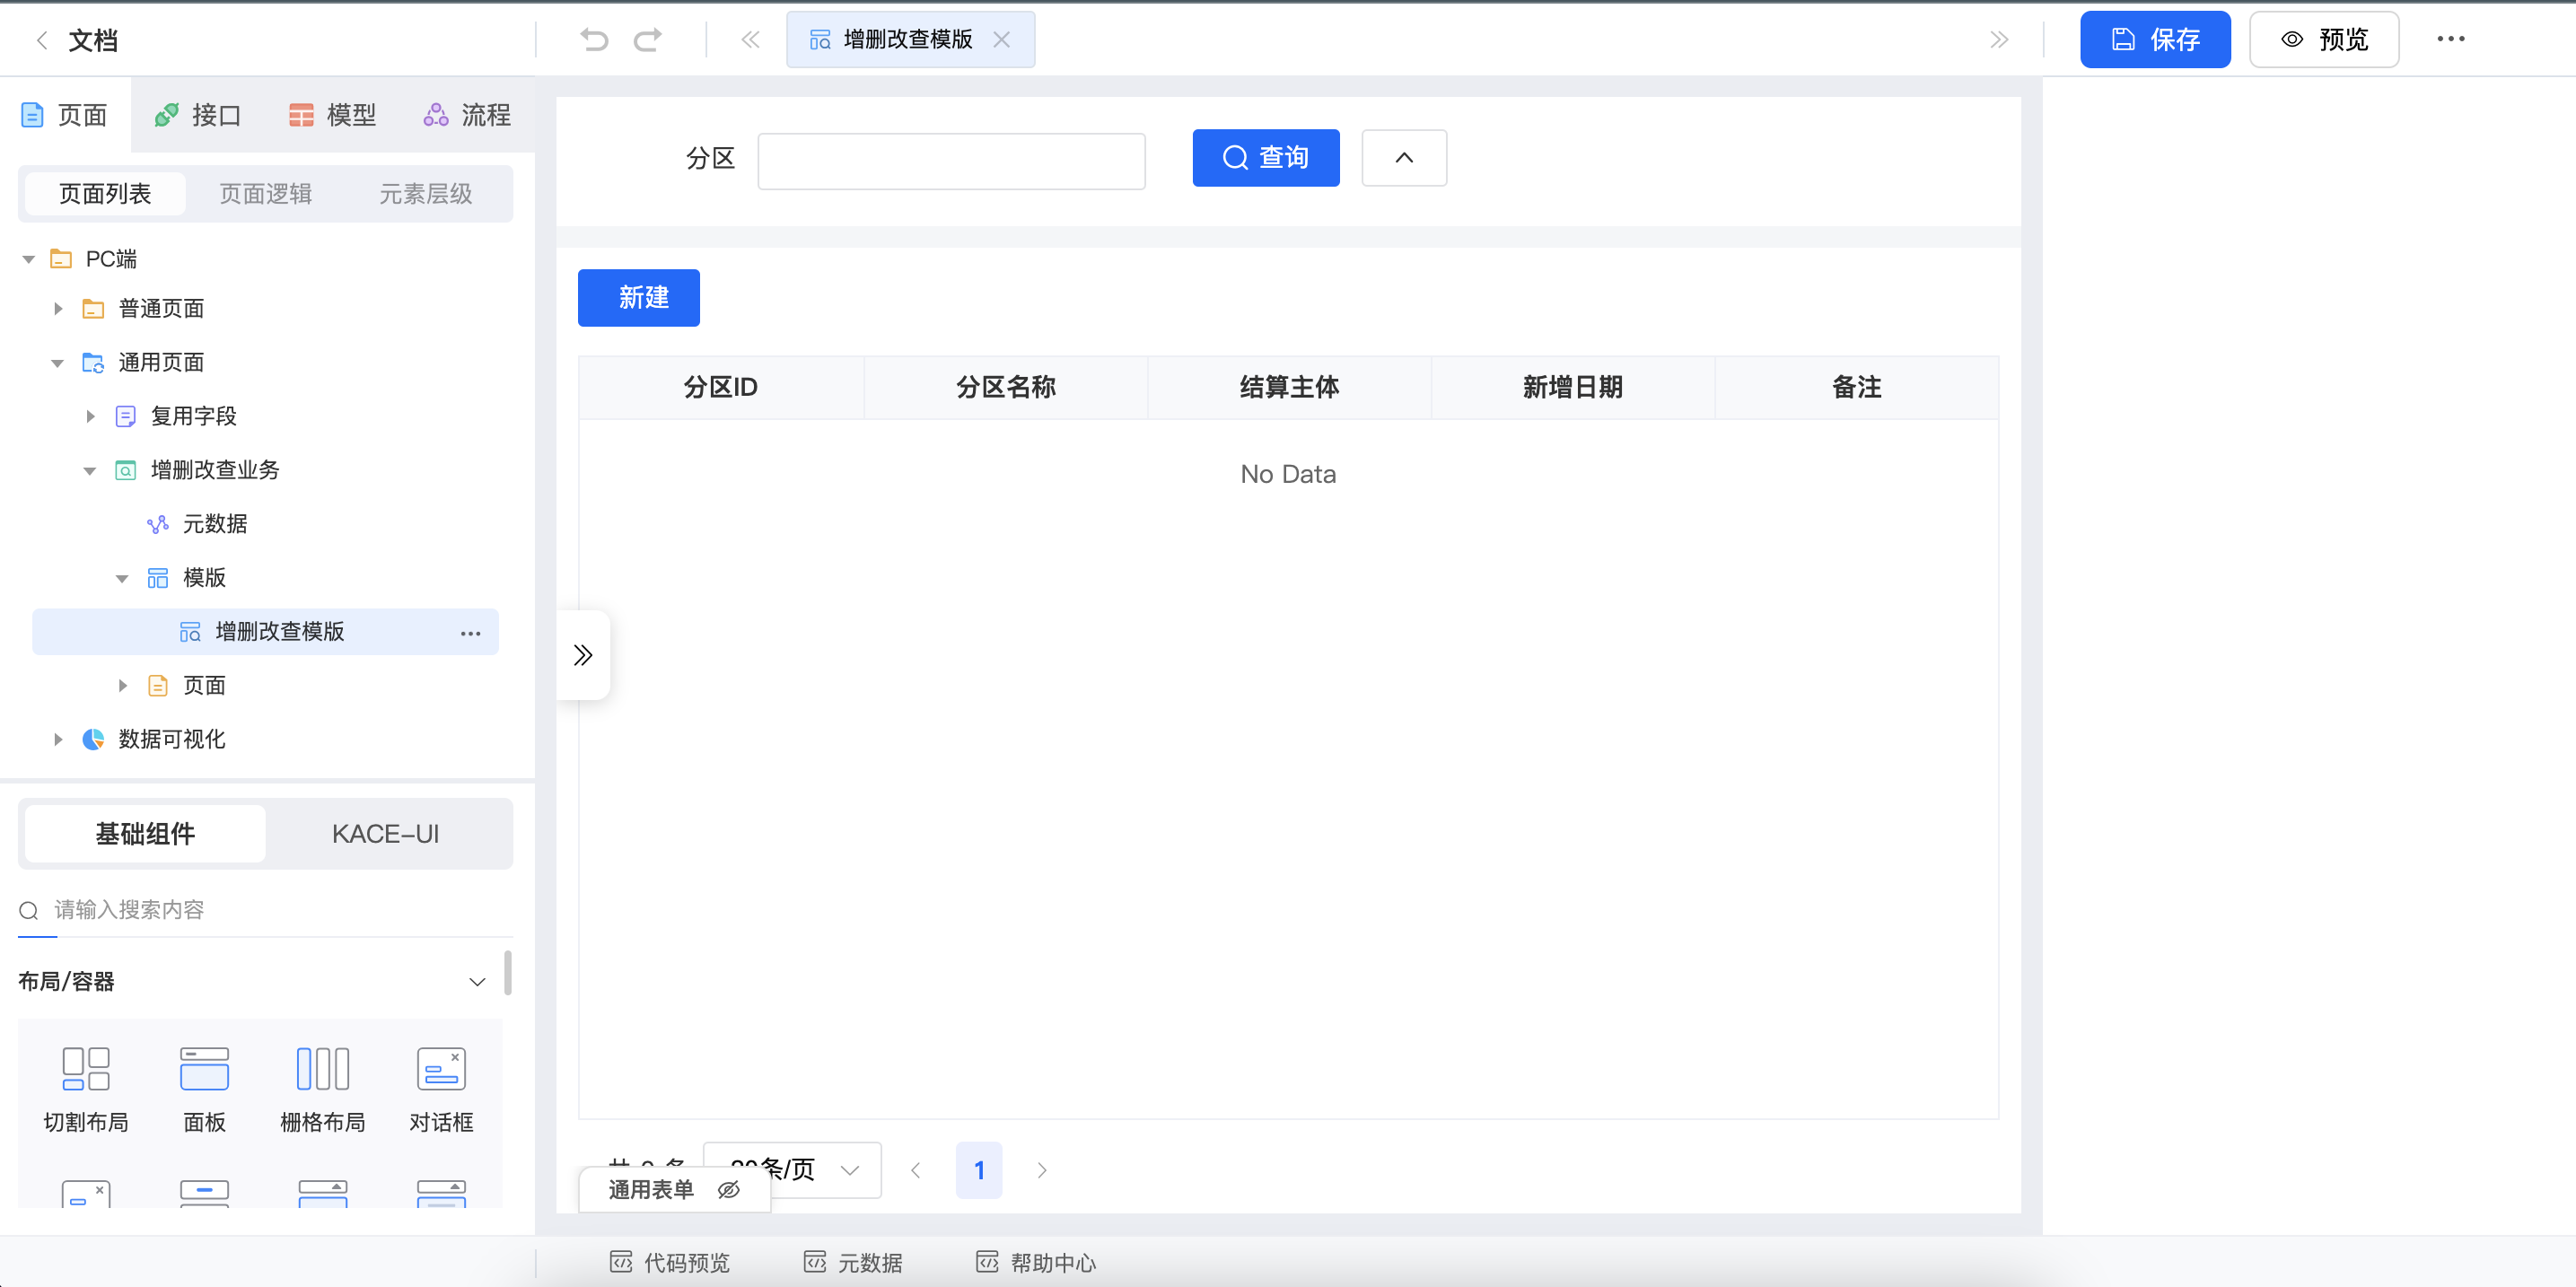
Task: Select the 面板 component
Action: click(204, 1088)
